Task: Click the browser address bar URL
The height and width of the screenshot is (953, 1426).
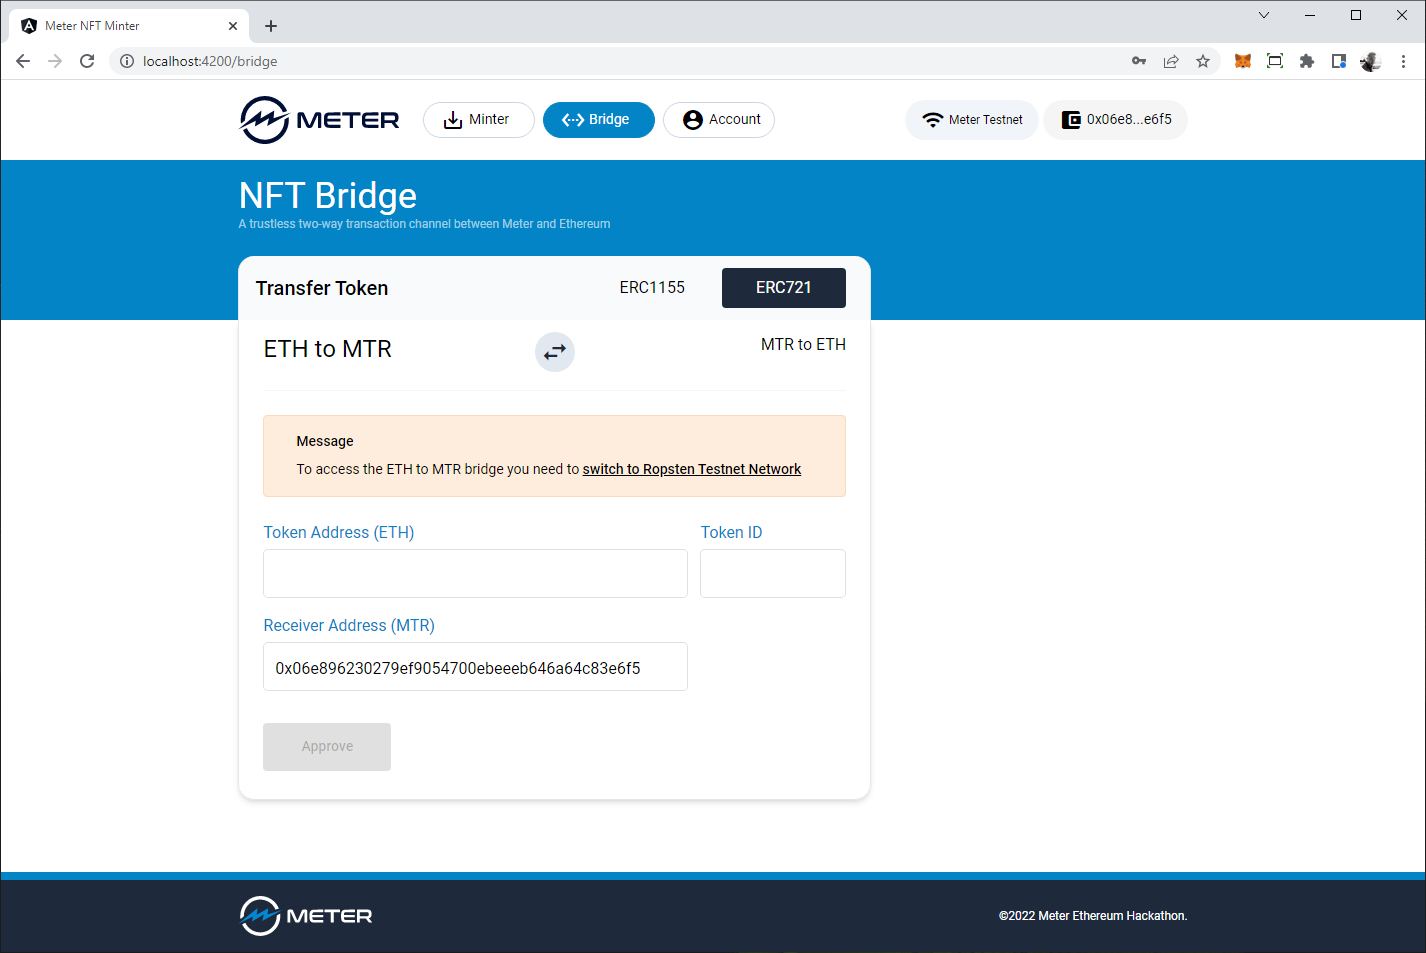Action: click(x=210, y=61)
